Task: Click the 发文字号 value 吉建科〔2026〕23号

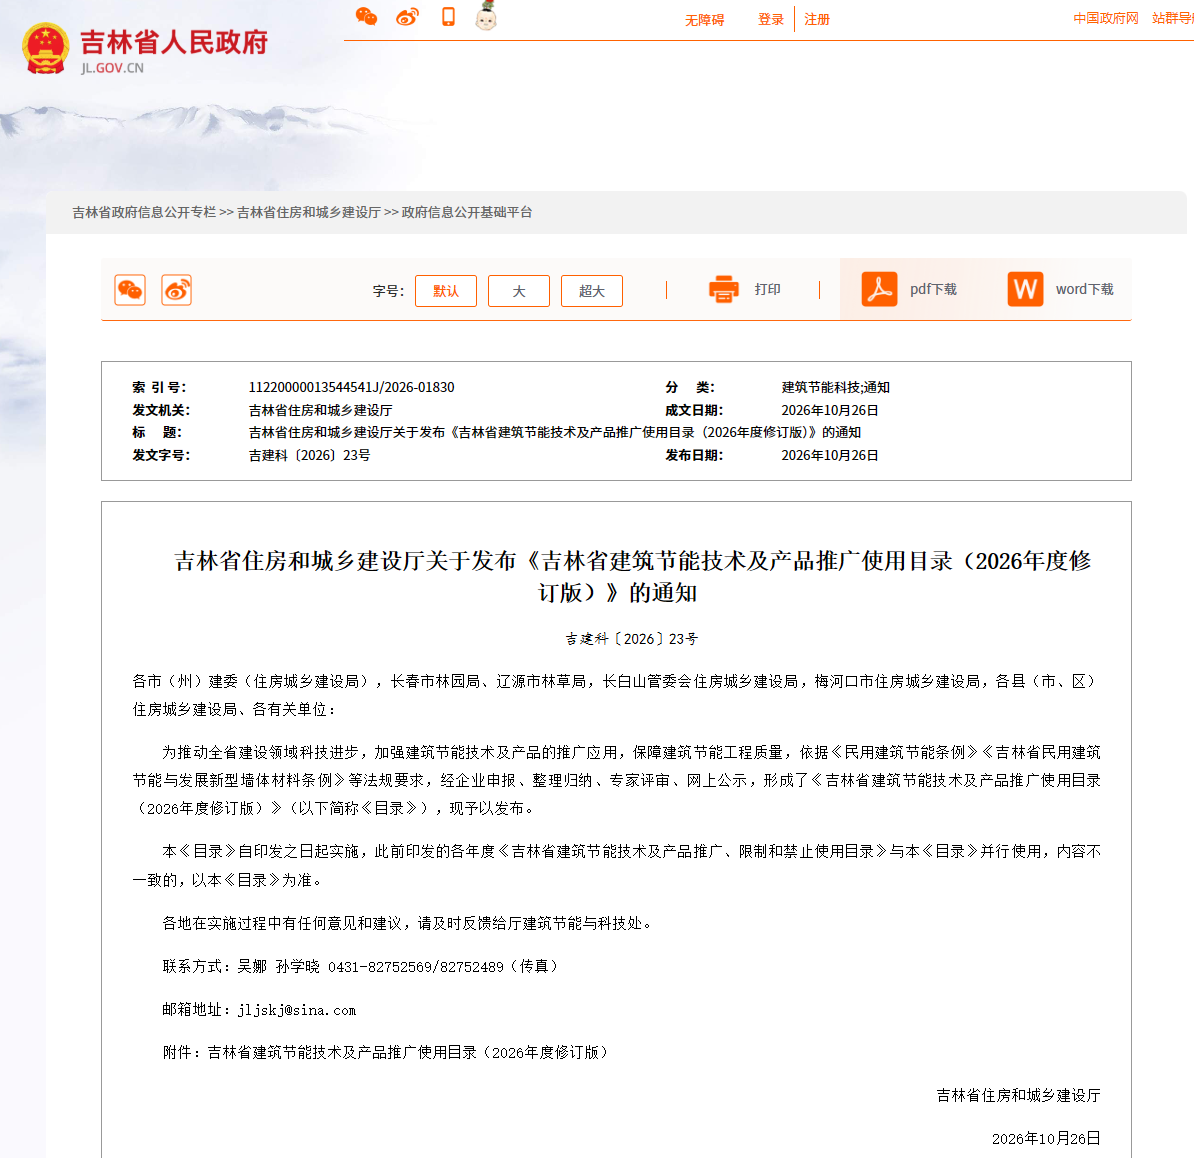Action: [x=309, y=455]
